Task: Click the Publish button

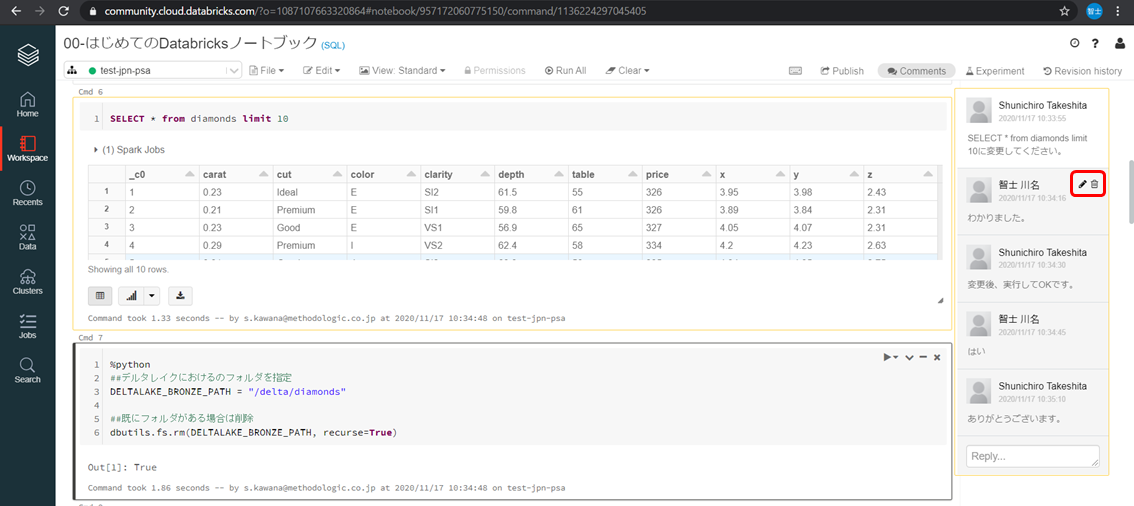Action: point(842,71)
